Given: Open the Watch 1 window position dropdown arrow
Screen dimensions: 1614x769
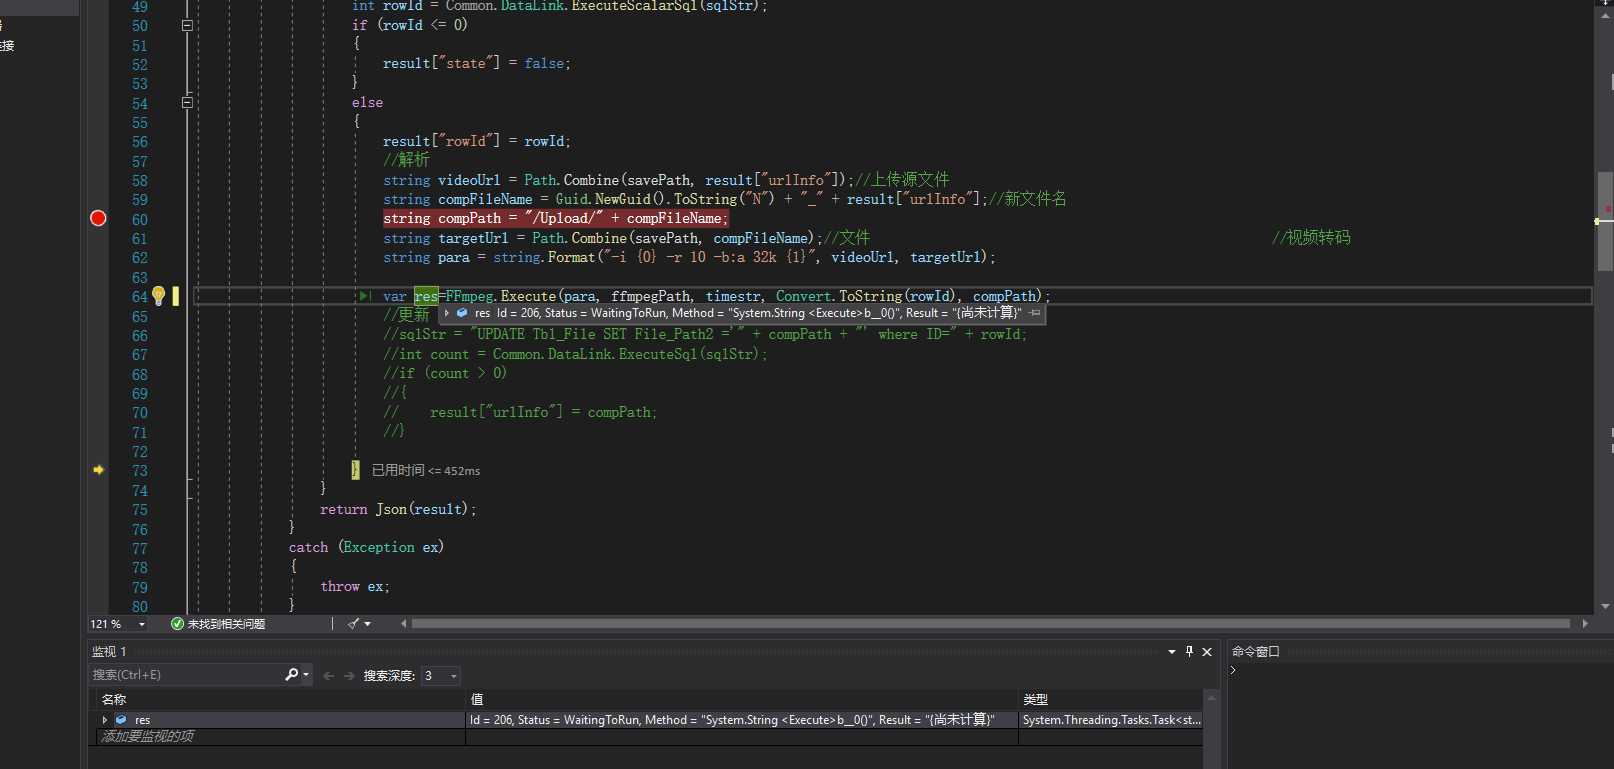Looking at the screenshot, I should (1172, 652).
